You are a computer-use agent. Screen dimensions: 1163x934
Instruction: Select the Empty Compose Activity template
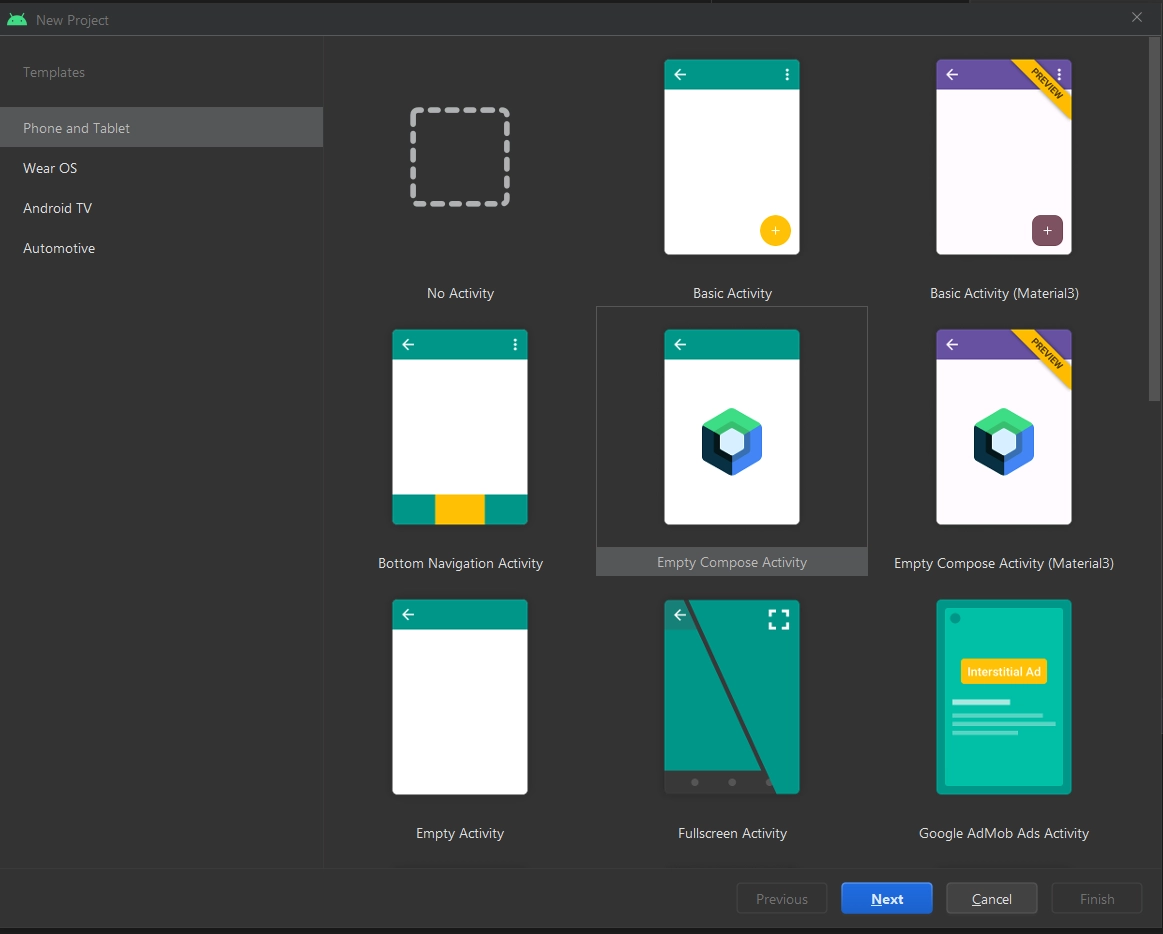tap(731, 427)
